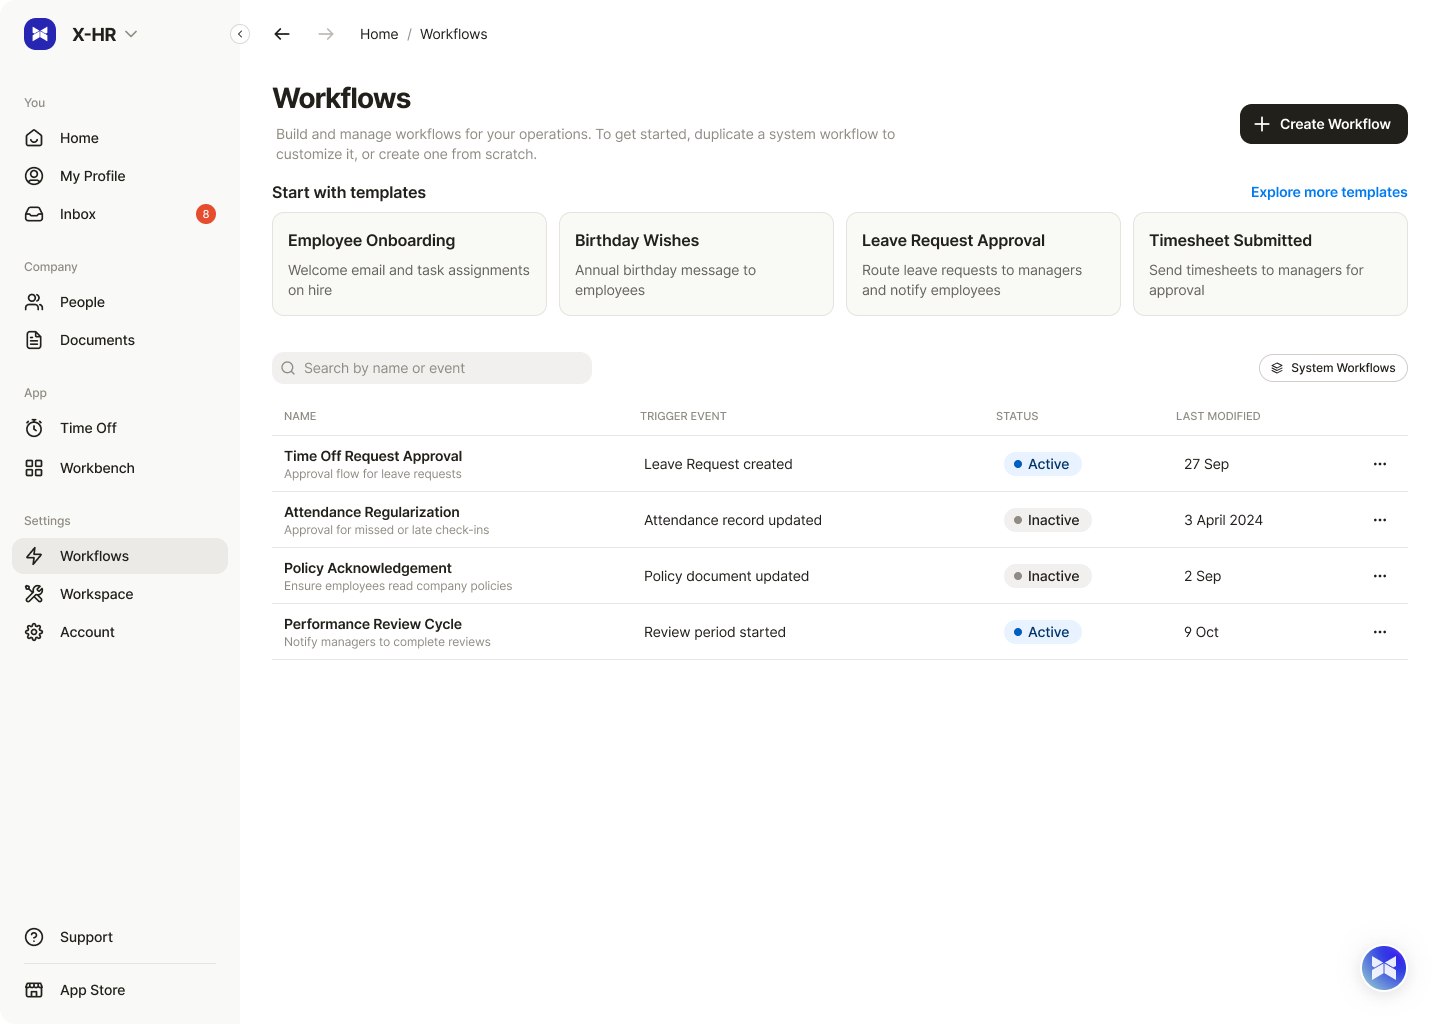
Task: Click the Time Off clock icon
Action: [x=34, y=428]
